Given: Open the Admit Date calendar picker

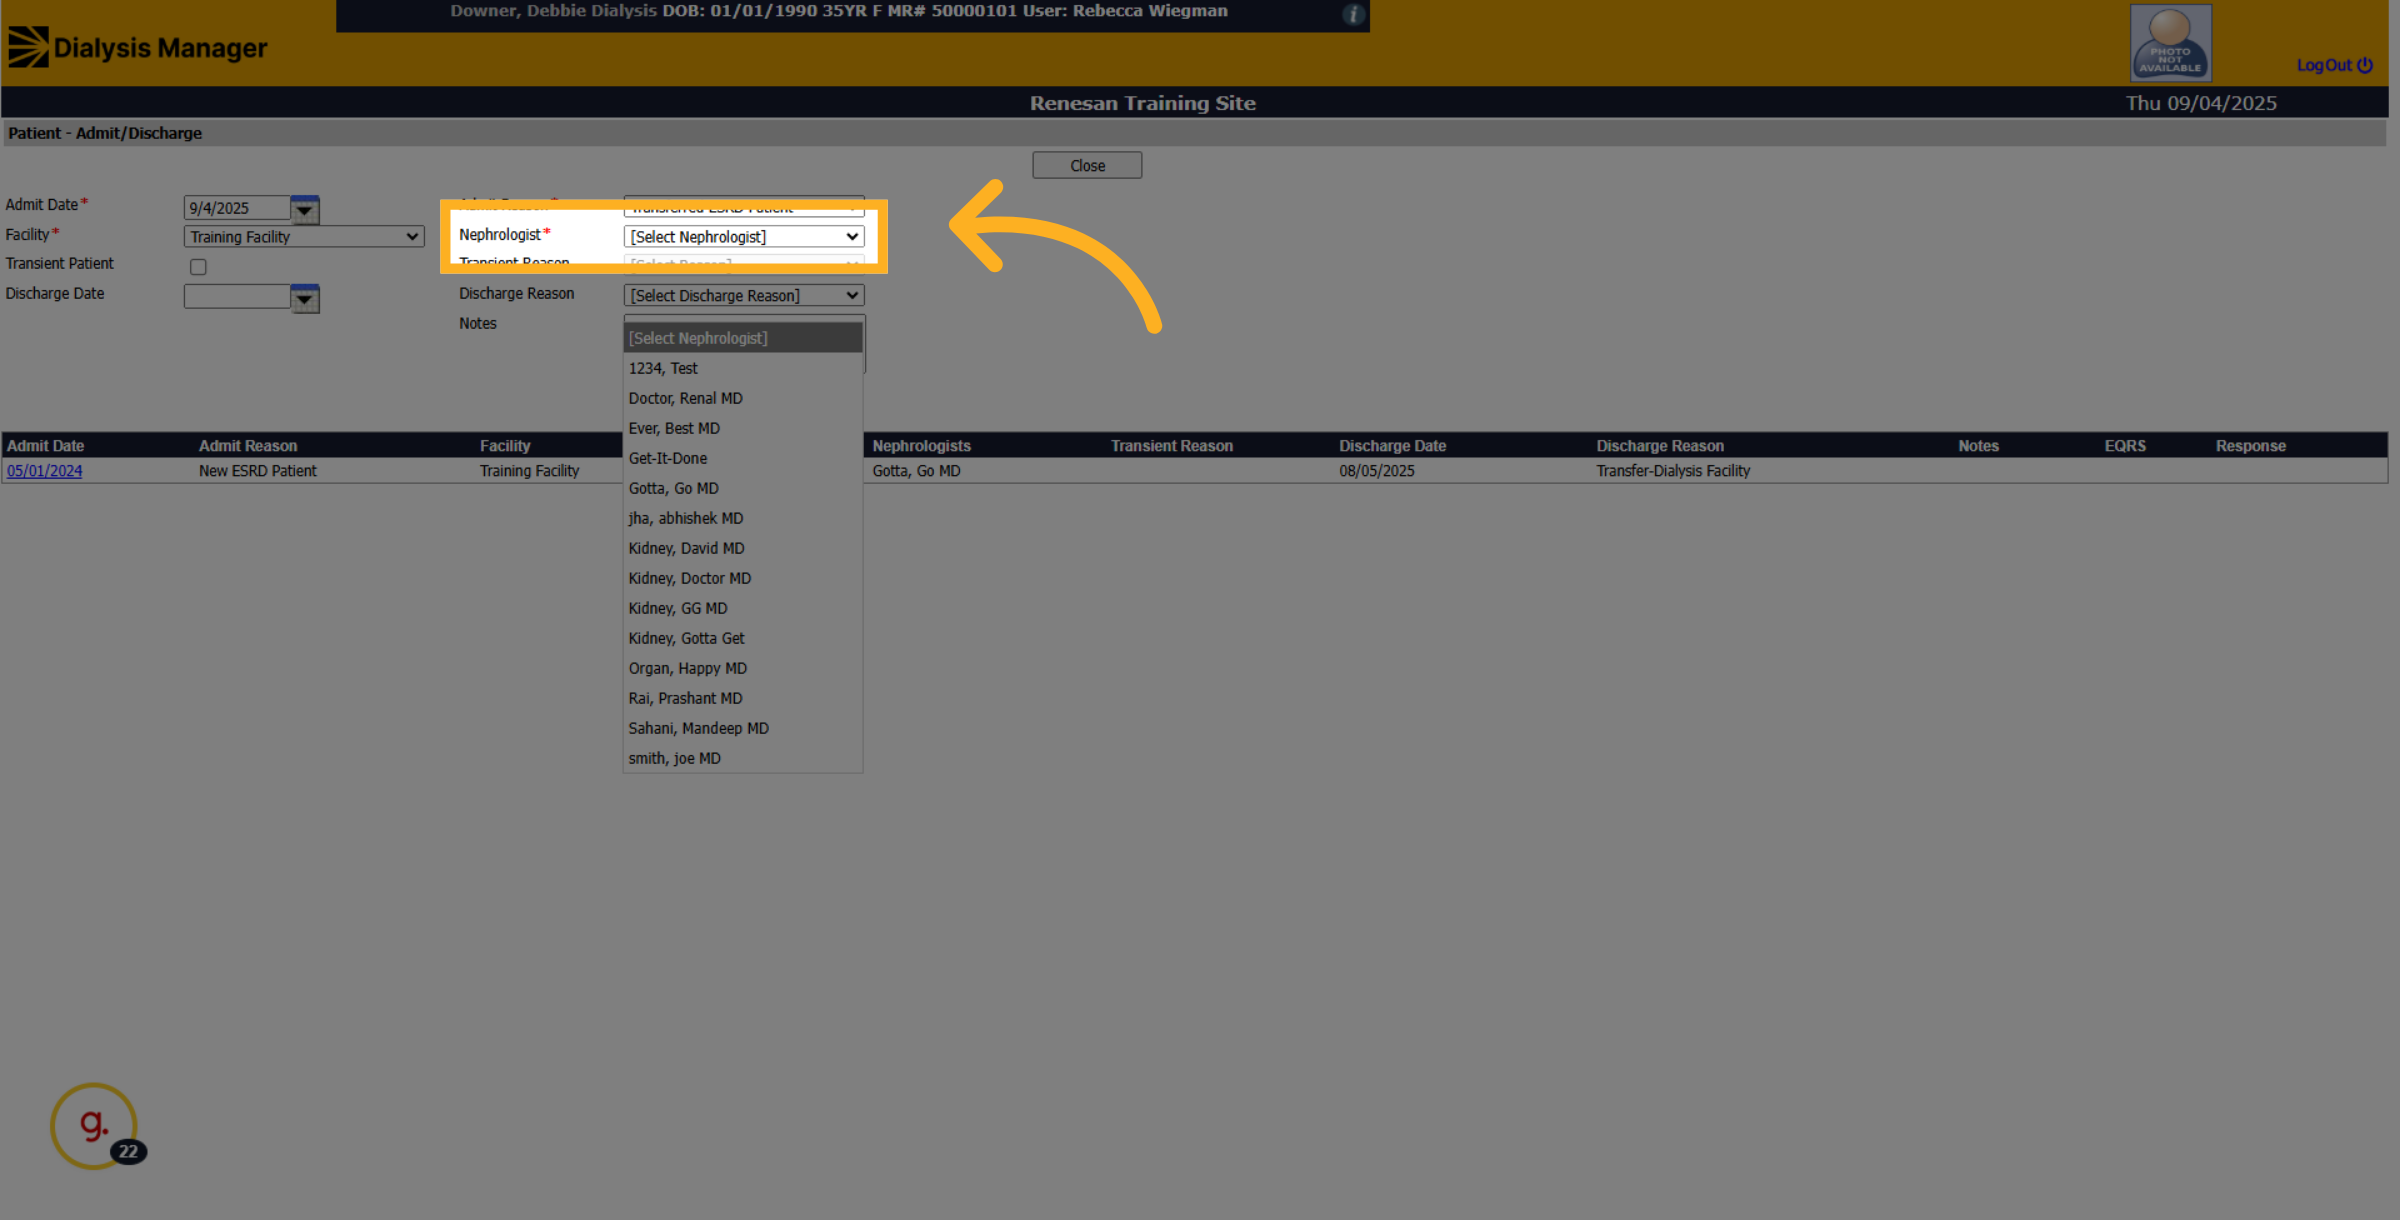Looking at the screenshot, I should [305, 209].
